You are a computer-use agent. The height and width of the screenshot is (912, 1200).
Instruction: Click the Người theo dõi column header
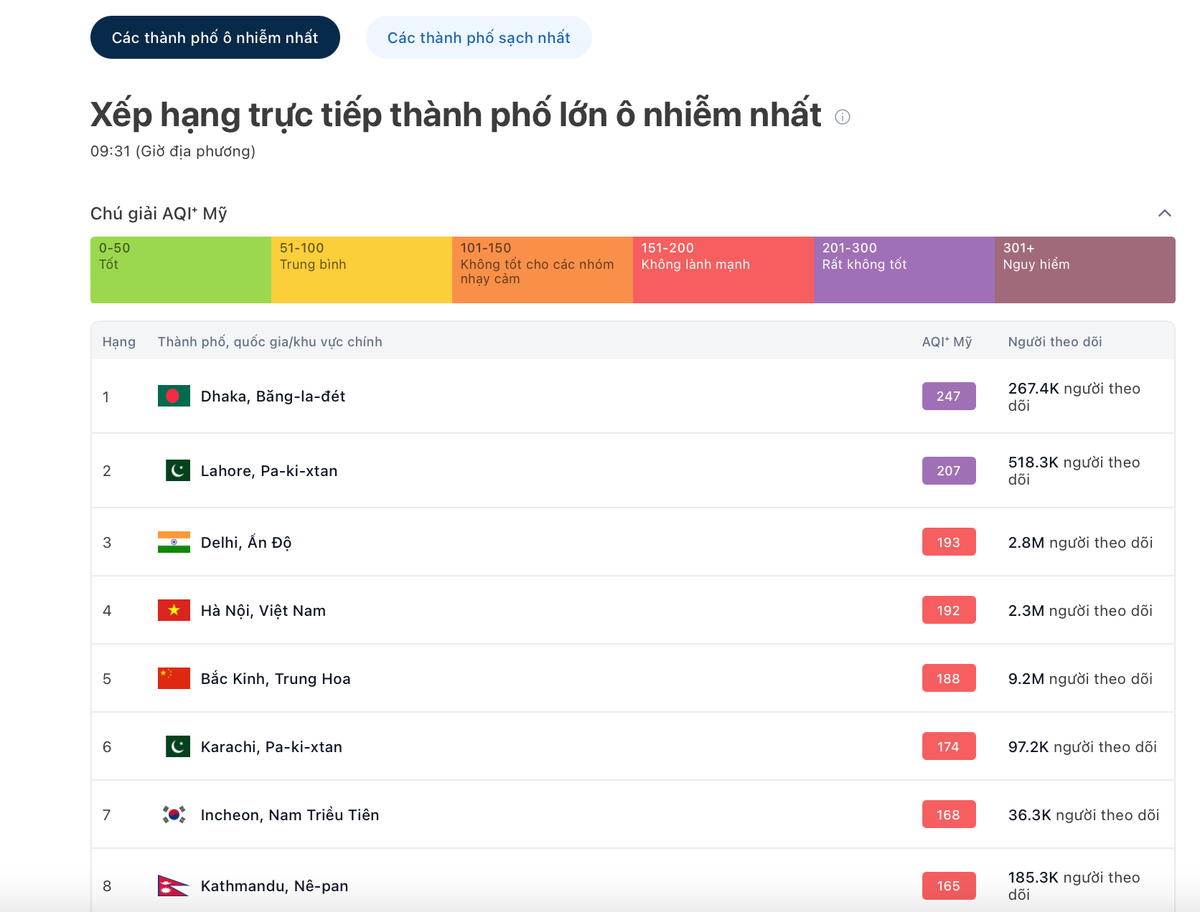[x=1054, y=342]
